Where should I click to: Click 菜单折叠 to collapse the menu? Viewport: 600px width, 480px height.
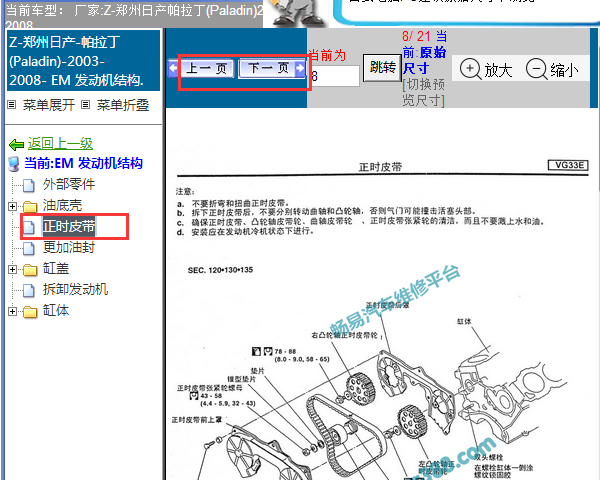pyautogui.click(x=122, y=104)
